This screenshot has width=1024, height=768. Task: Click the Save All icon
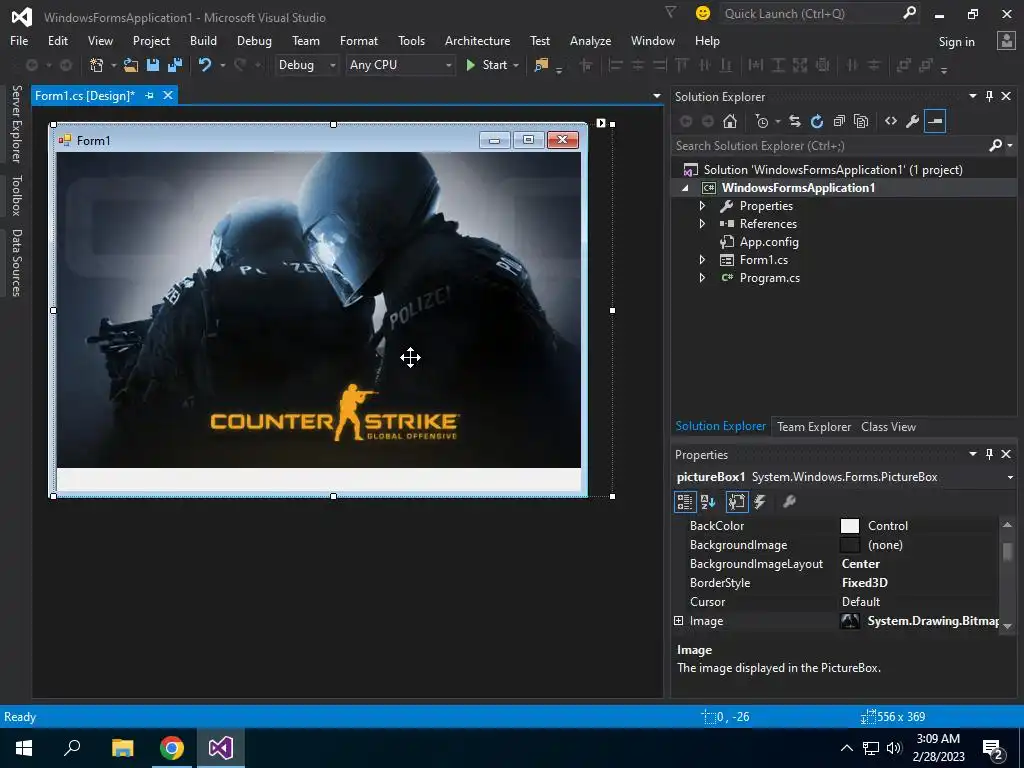175,65
